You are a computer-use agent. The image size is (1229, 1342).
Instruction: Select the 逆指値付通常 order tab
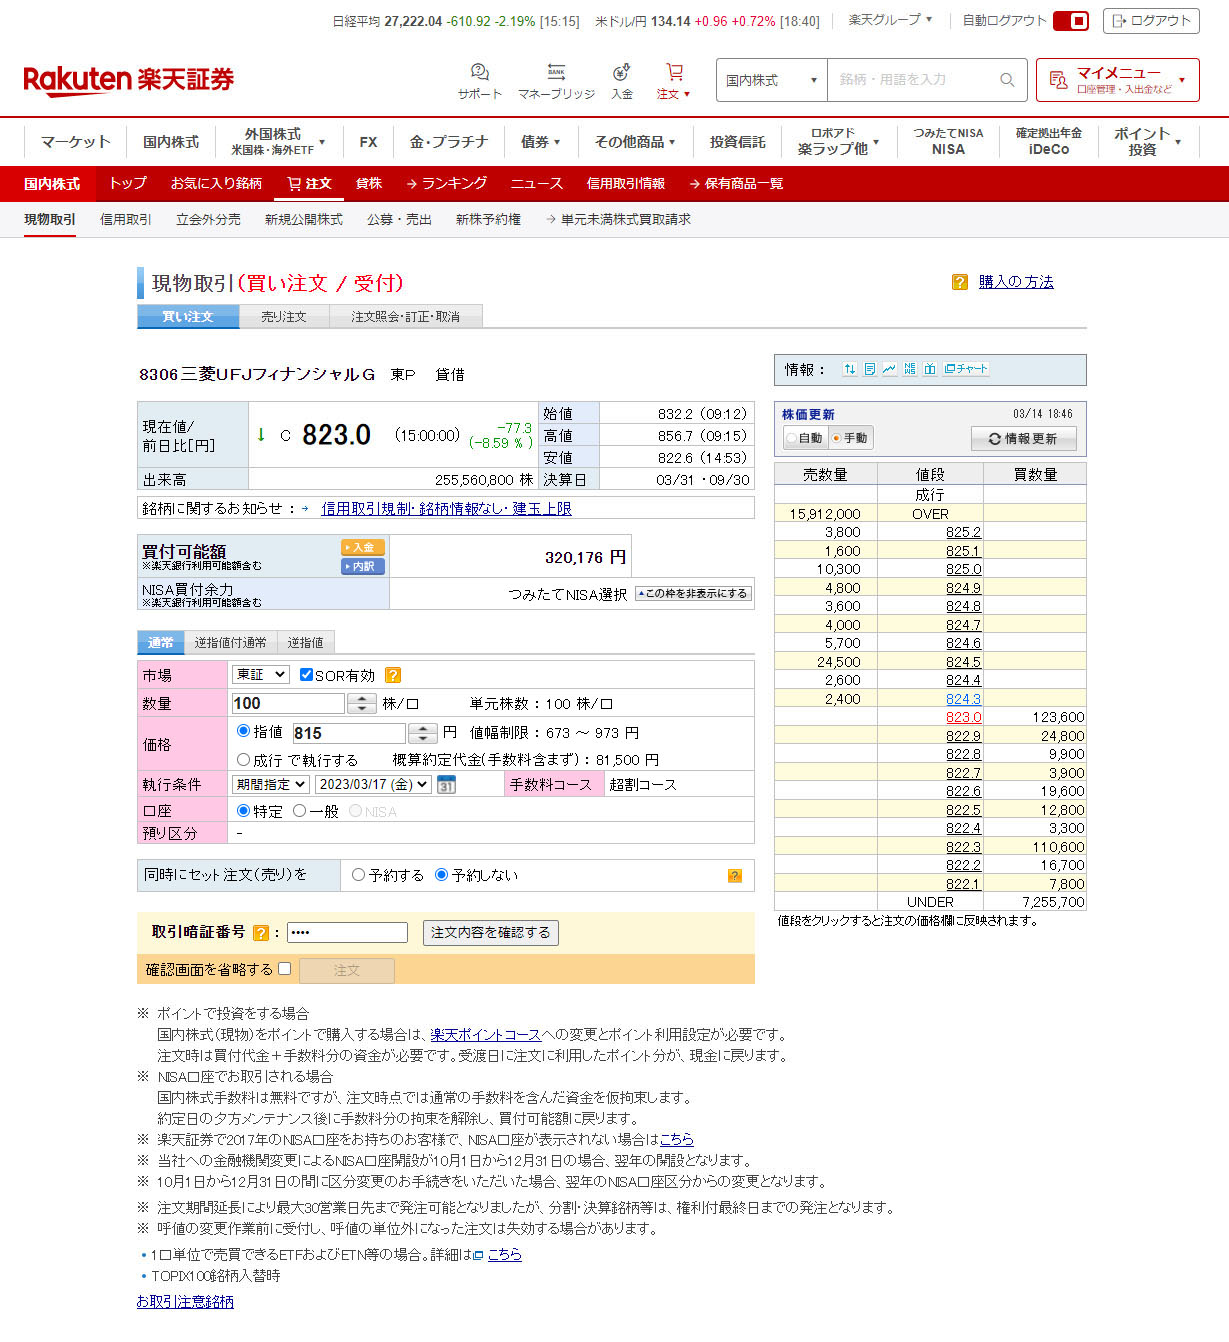click(x=230, y=643)
